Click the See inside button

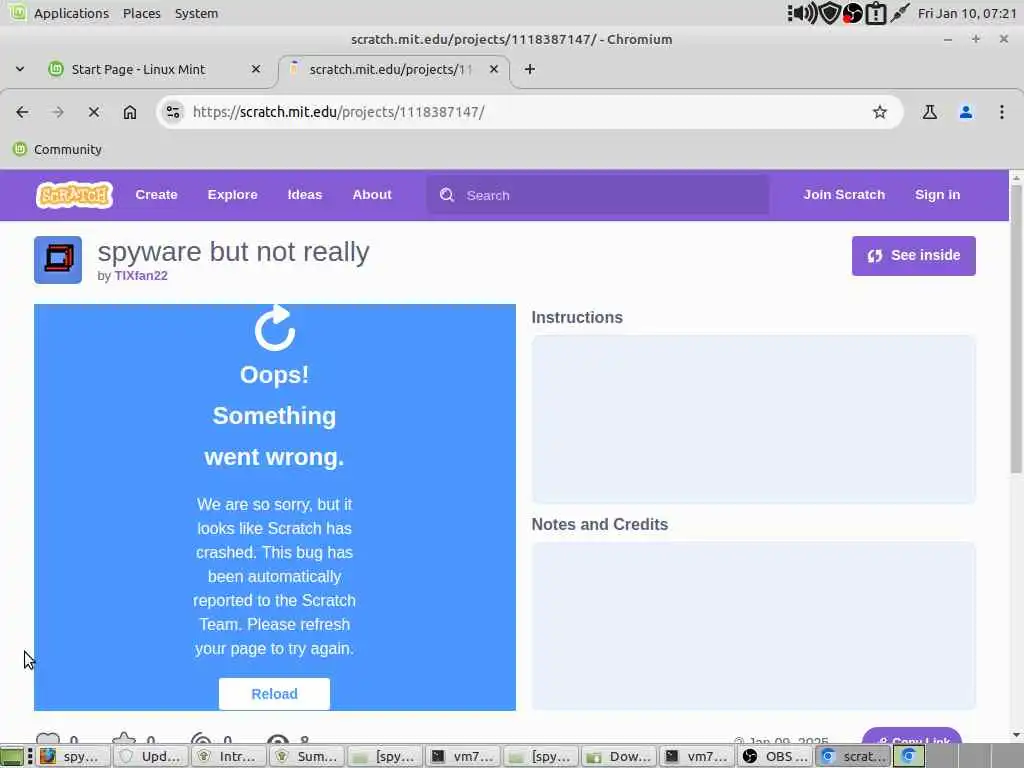point(914,256)
